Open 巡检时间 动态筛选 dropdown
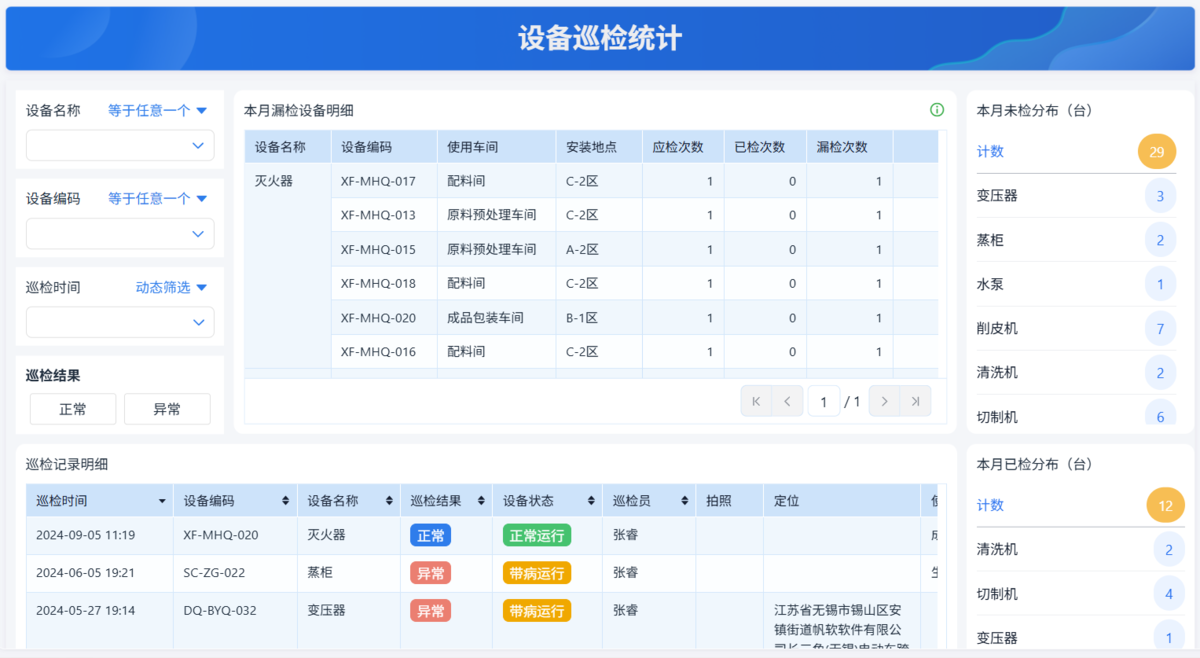The image size is (1200, 658). (171, 288)
